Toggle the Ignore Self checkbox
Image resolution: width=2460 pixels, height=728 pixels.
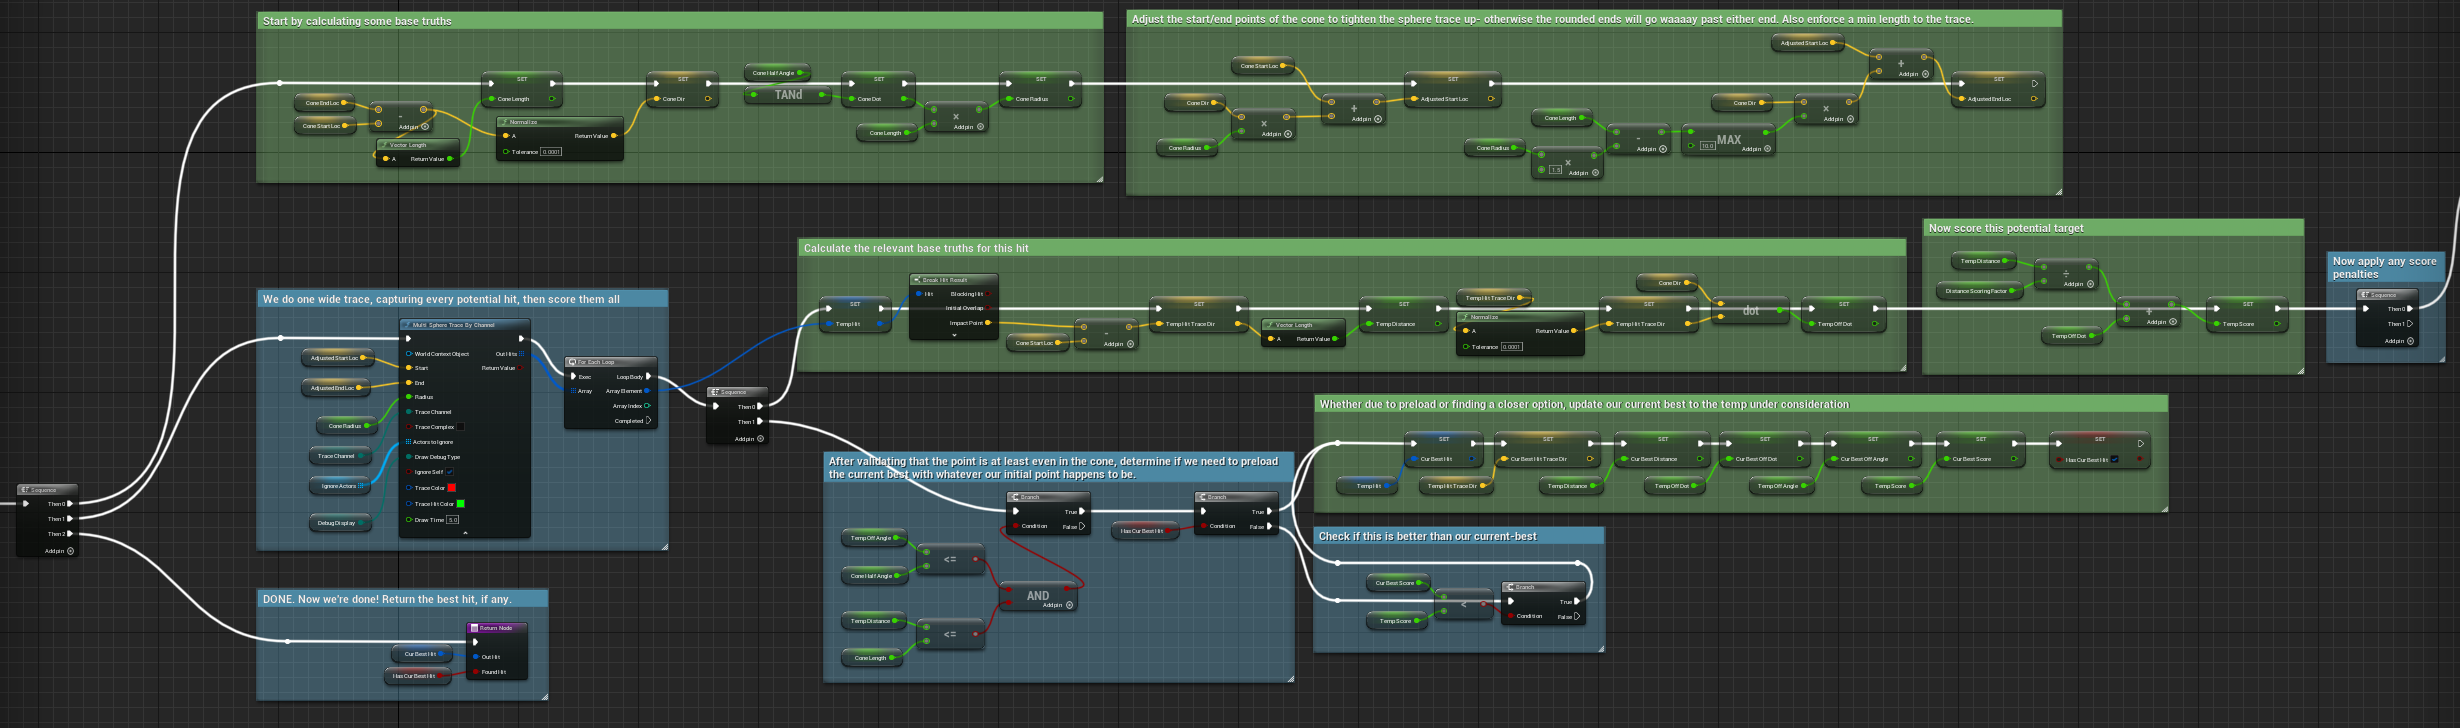(x=450, y=472)
